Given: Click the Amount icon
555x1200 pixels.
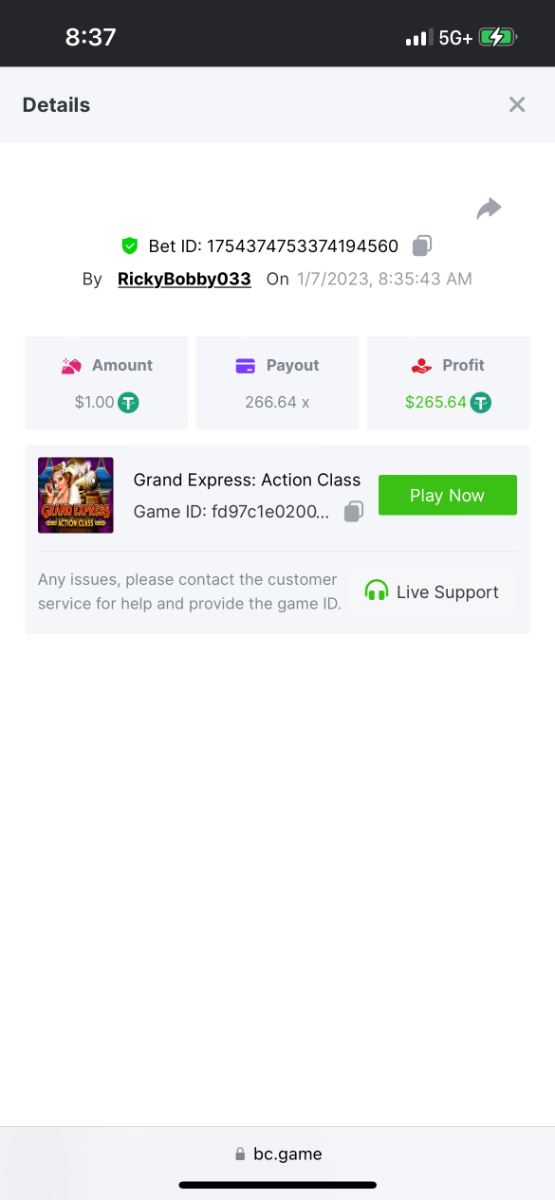Looking at the screenshot, I should [x=71, y=366].
